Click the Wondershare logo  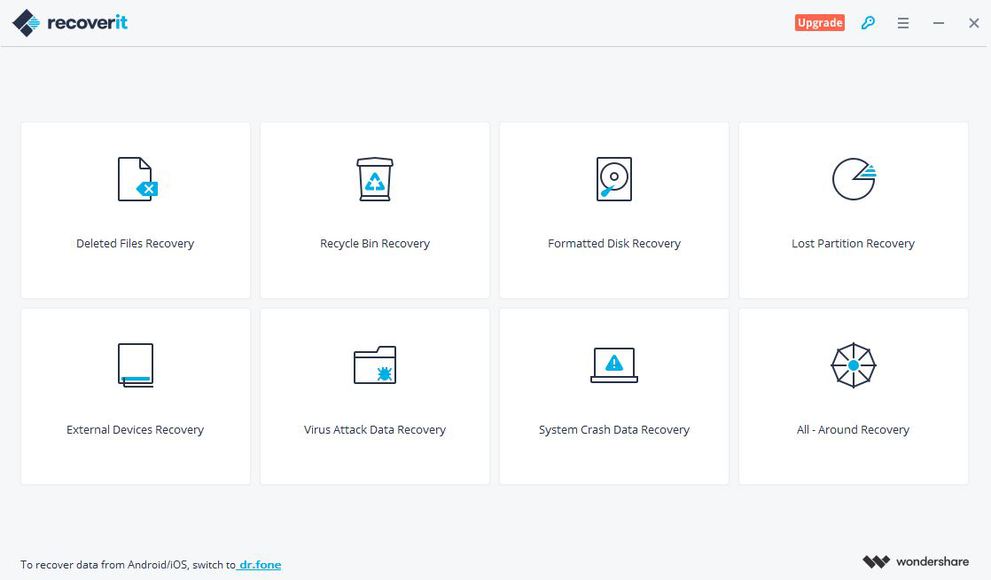tap(916, 561)
